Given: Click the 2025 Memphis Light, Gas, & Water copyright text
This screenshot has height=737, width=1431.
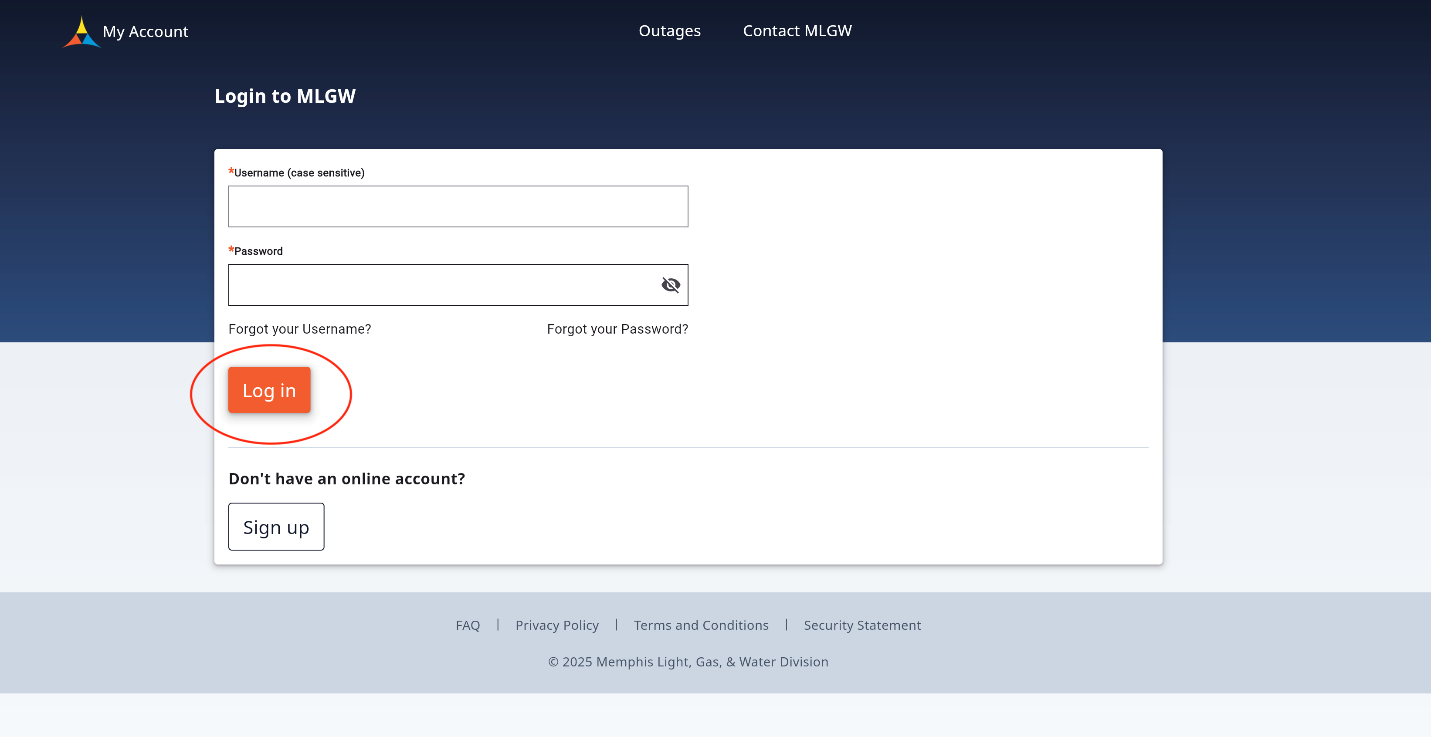Looking at the screenshot, I should coord(688,662).
